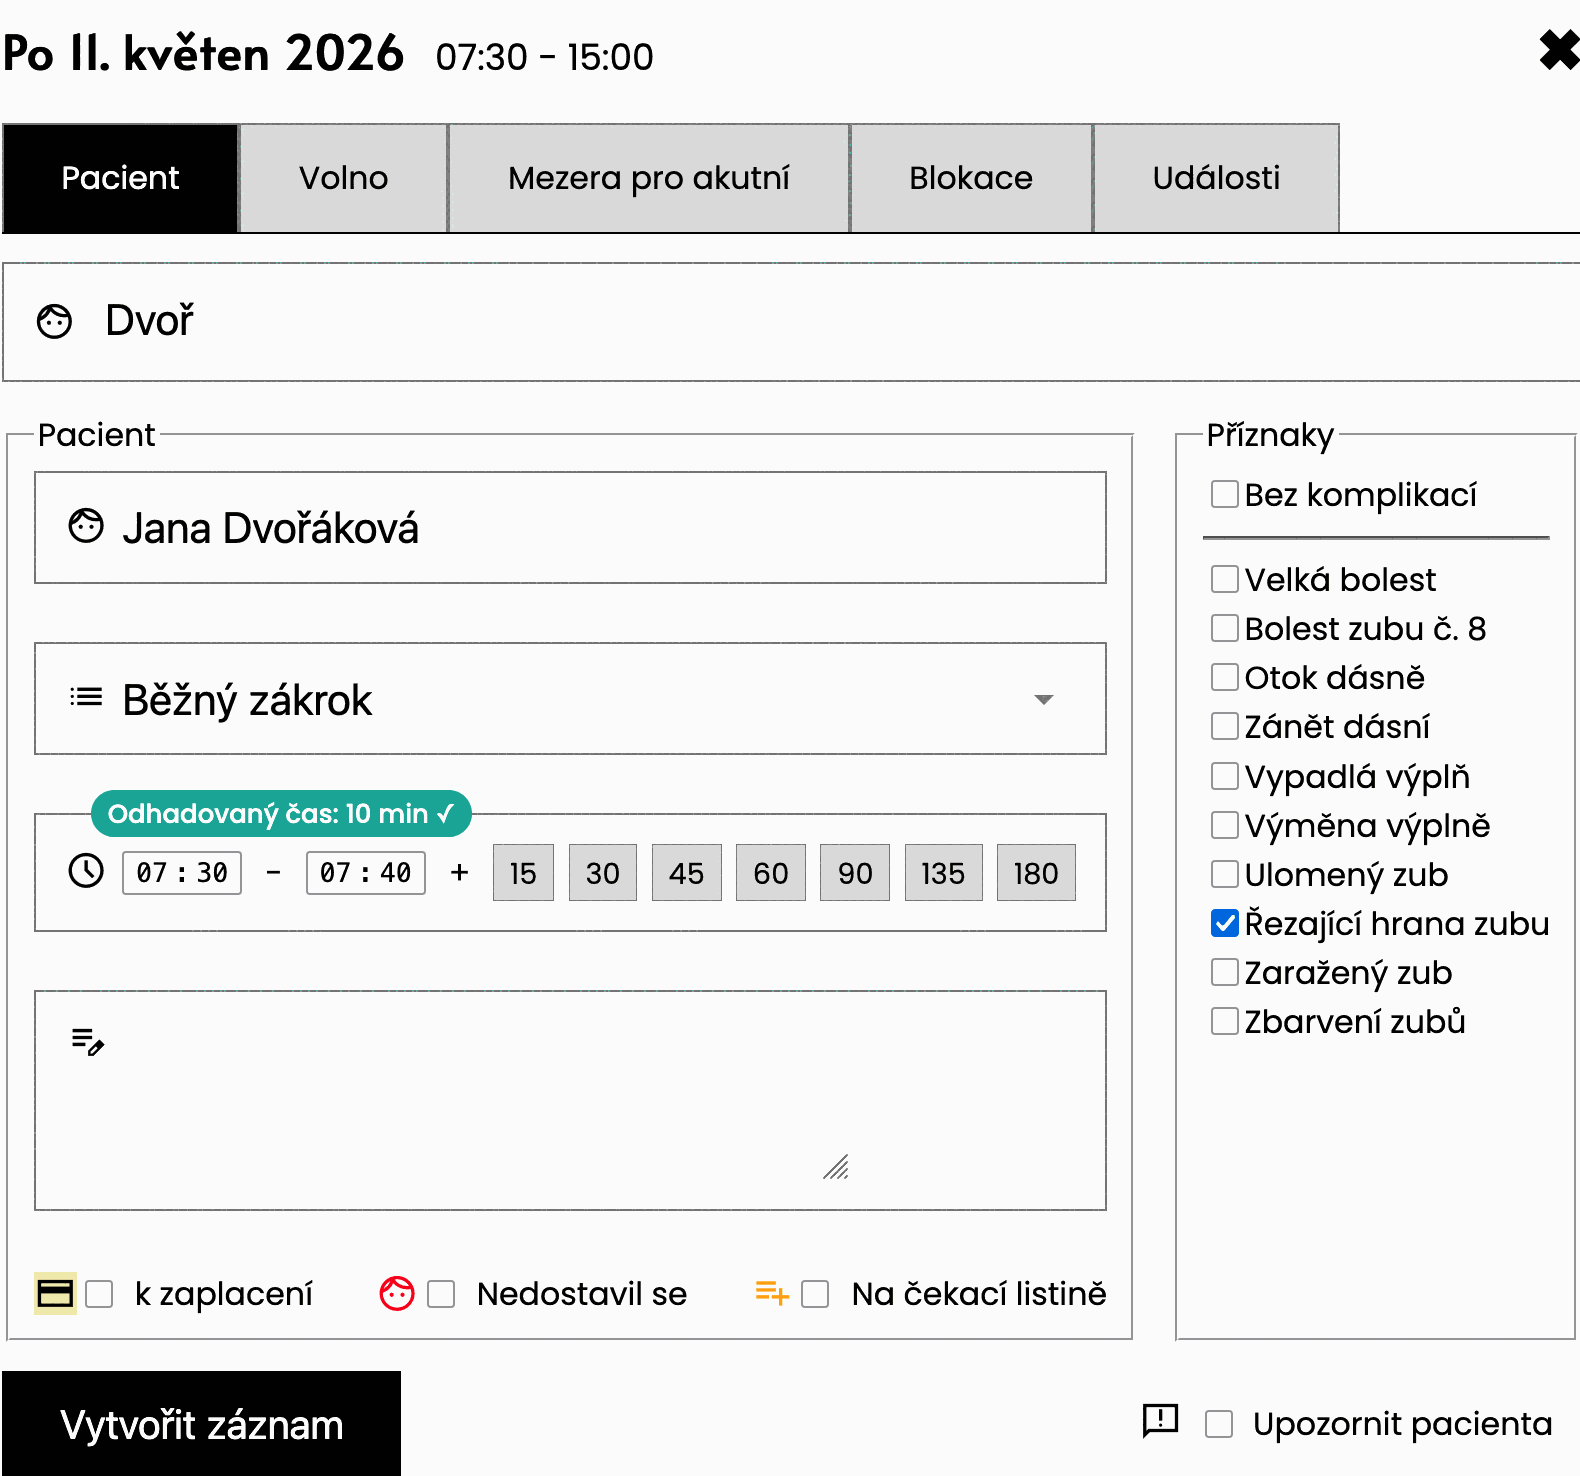Check the Bez komplikací checkbox
The image size is (1580, 1476).
coord(1224,494)
